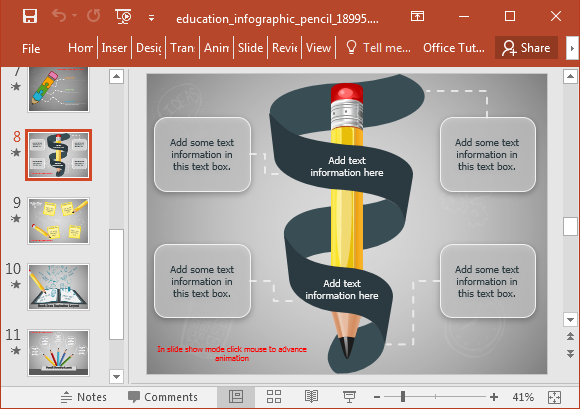Click the Share button

pos(526,48)
